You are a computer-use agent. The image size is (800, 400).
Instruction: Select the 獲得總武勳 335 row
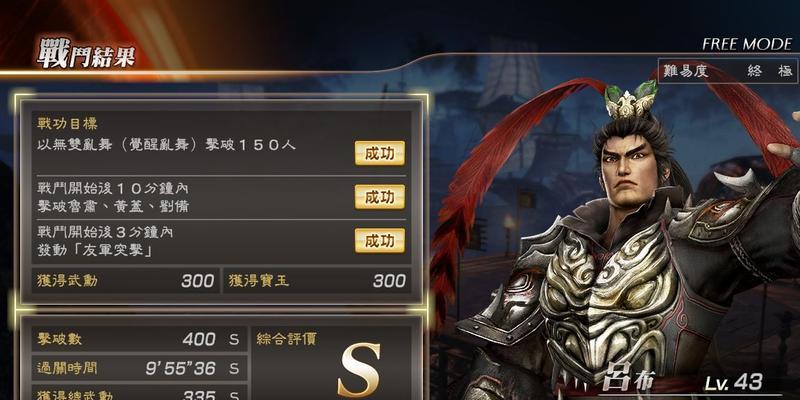click(x=139, y=392)
